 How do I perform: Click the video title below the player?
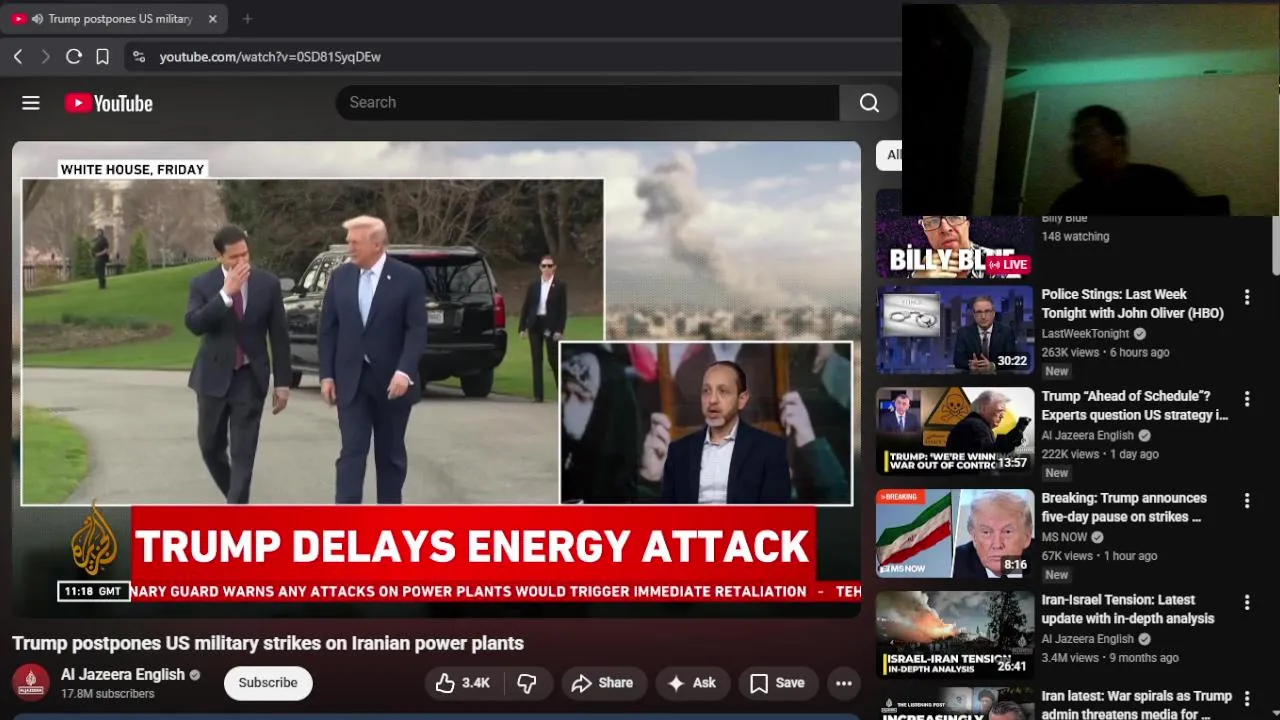click(x=268, y=643)
